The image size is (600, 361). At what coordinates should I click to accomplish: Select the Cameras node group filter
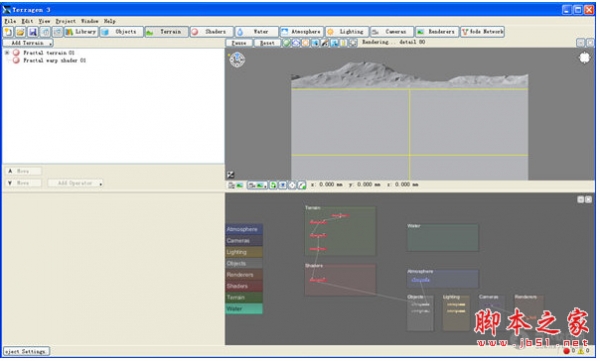pos(244,241)
